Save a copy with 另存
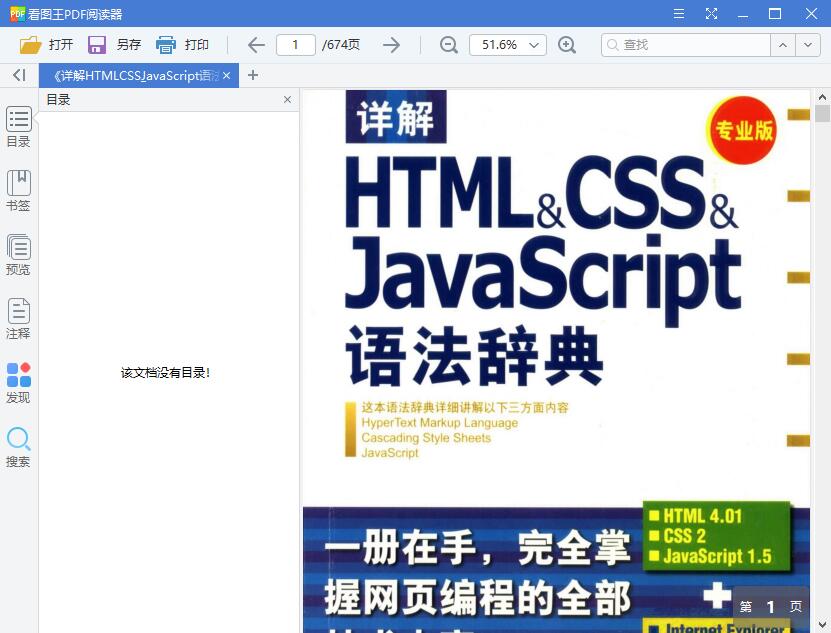831x633 pixels. tap(114, 45)
